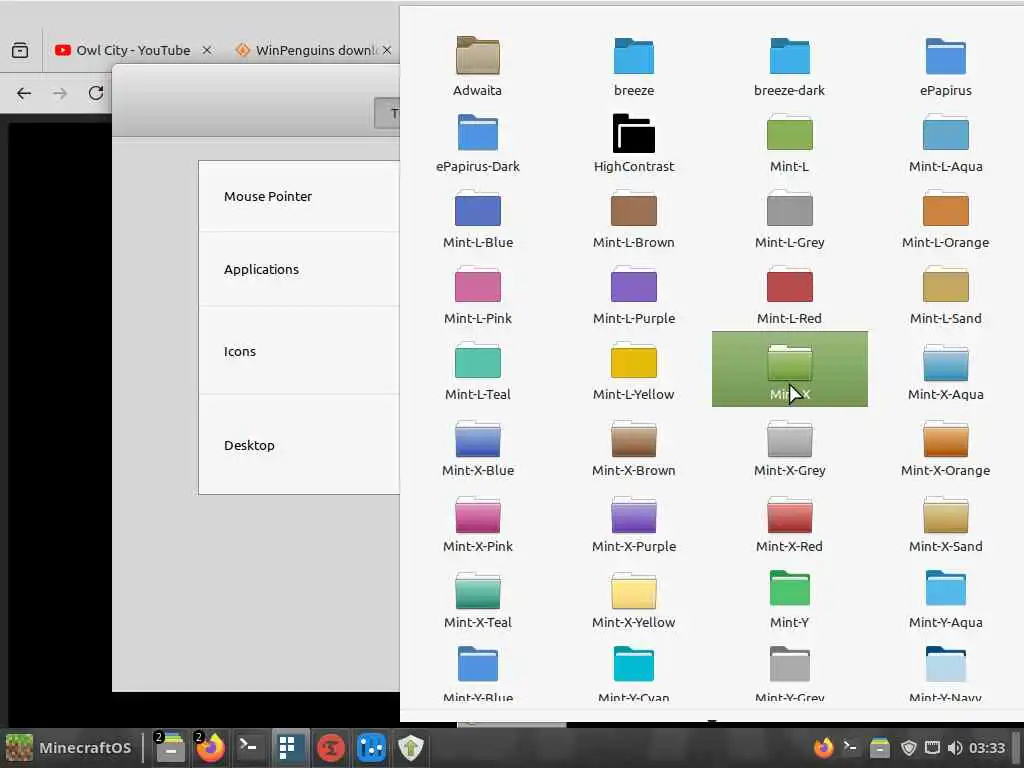
Task: Click the 03:33 clock in tray
Action: [x=987, y=748]
